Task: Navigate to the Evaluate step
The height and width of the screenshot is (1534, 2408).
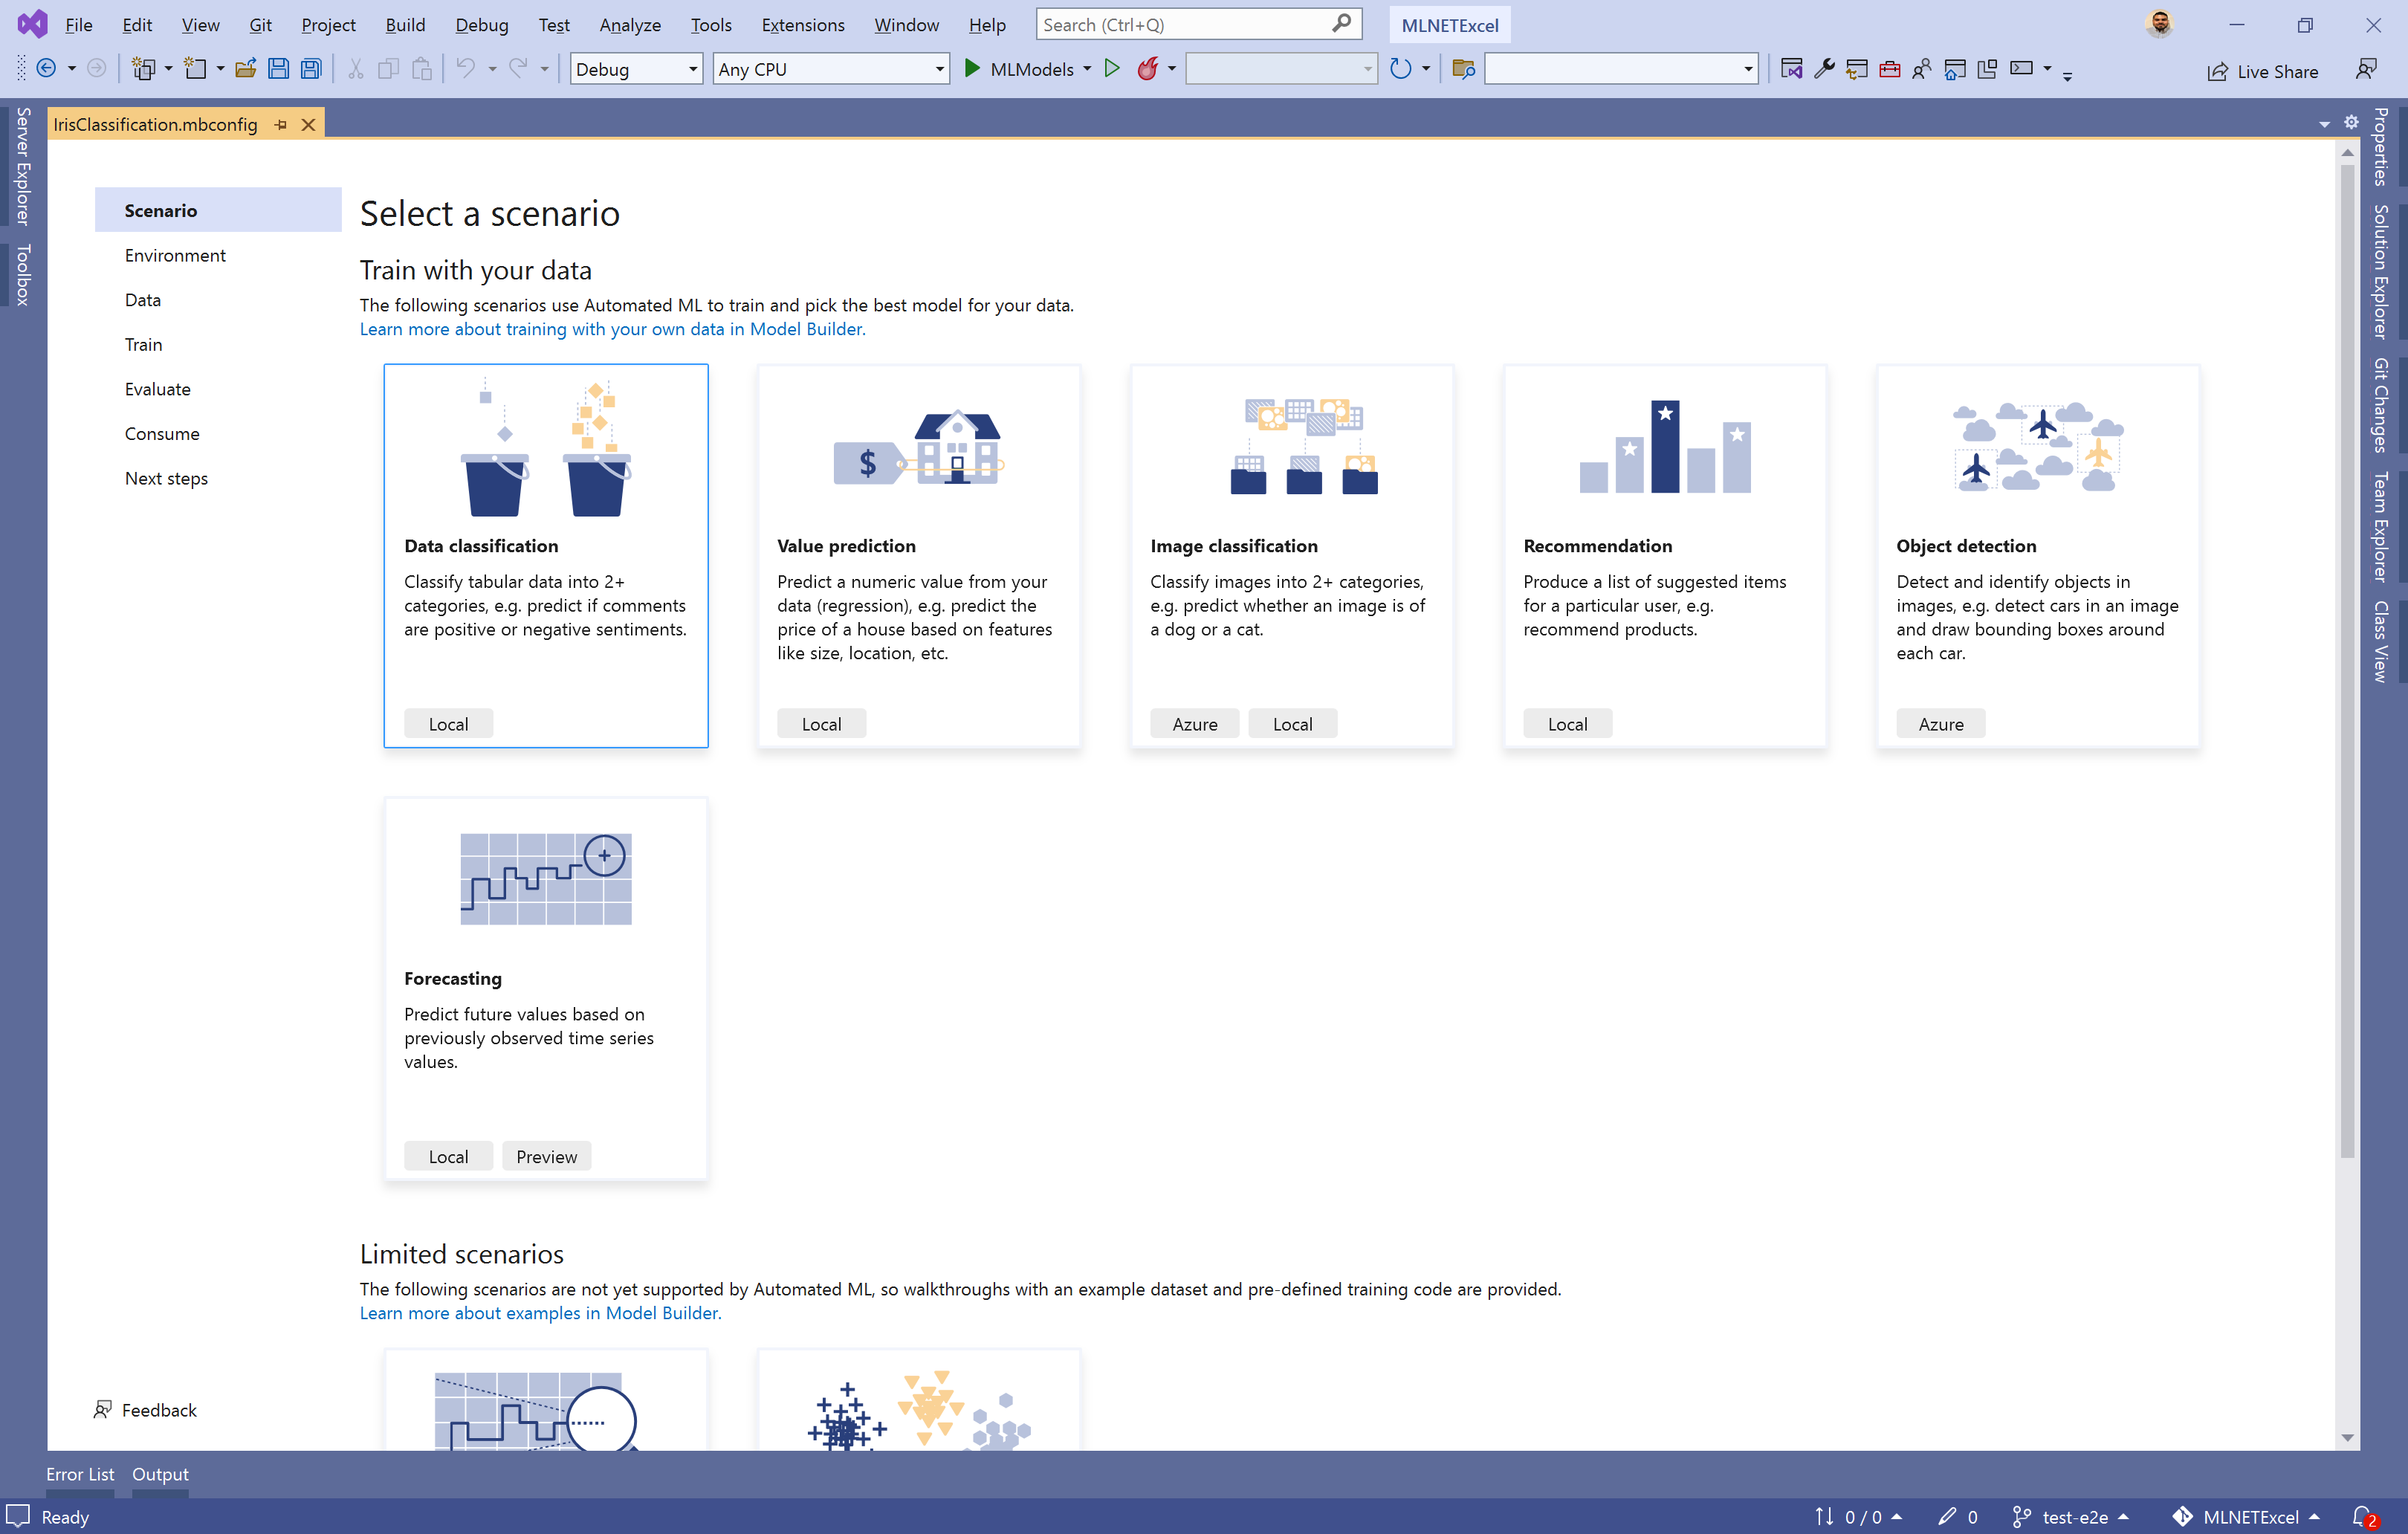Action: click(x=157, y=388)
